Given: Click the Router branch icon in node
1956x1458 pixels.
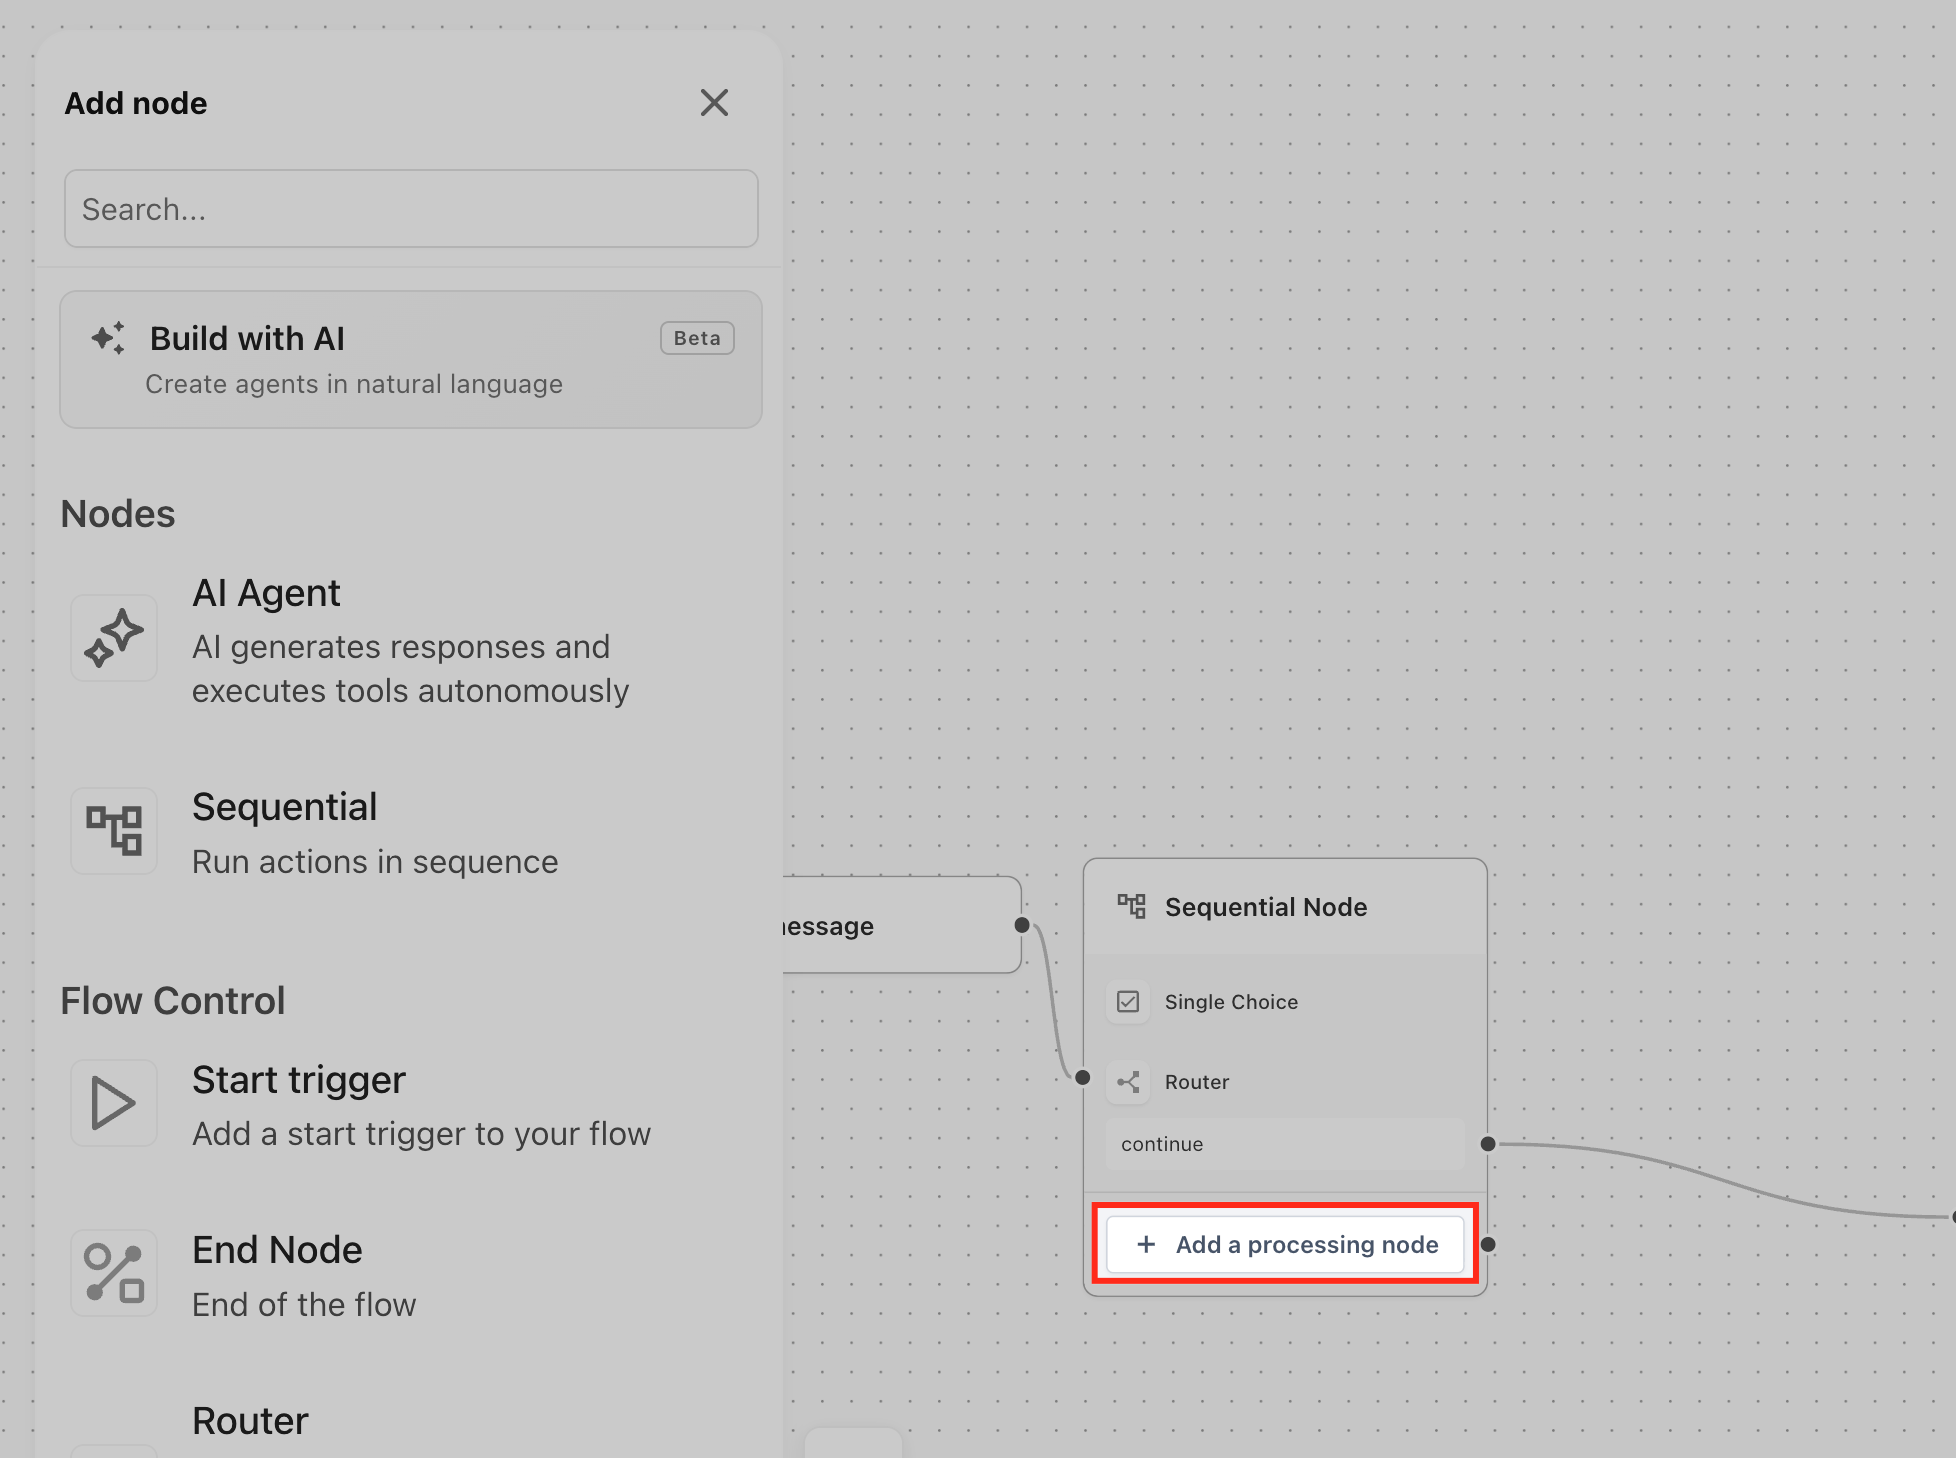Looking at the screenshot, I should point(1128,1082).
